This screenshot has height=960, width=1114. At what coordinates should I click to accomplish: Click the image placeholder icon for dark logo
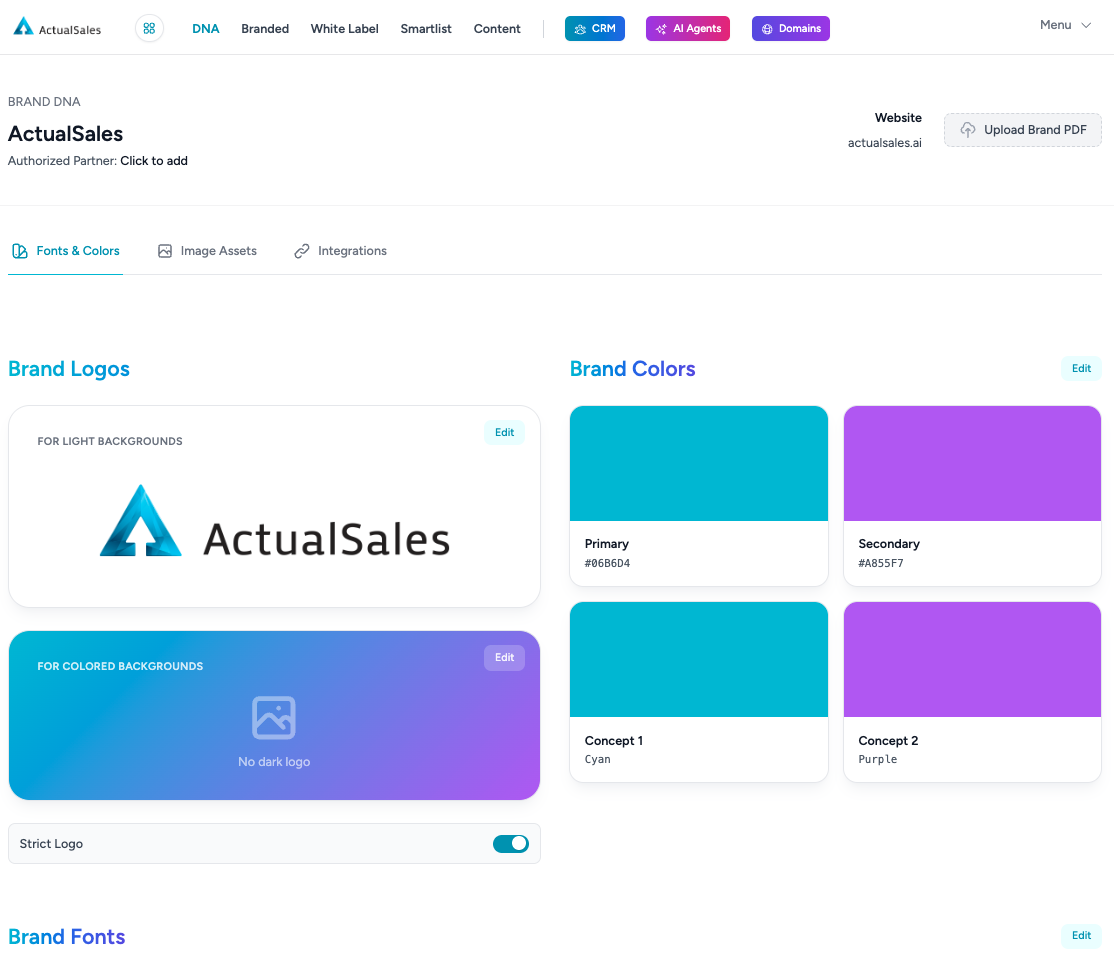(x=273, y=717)
